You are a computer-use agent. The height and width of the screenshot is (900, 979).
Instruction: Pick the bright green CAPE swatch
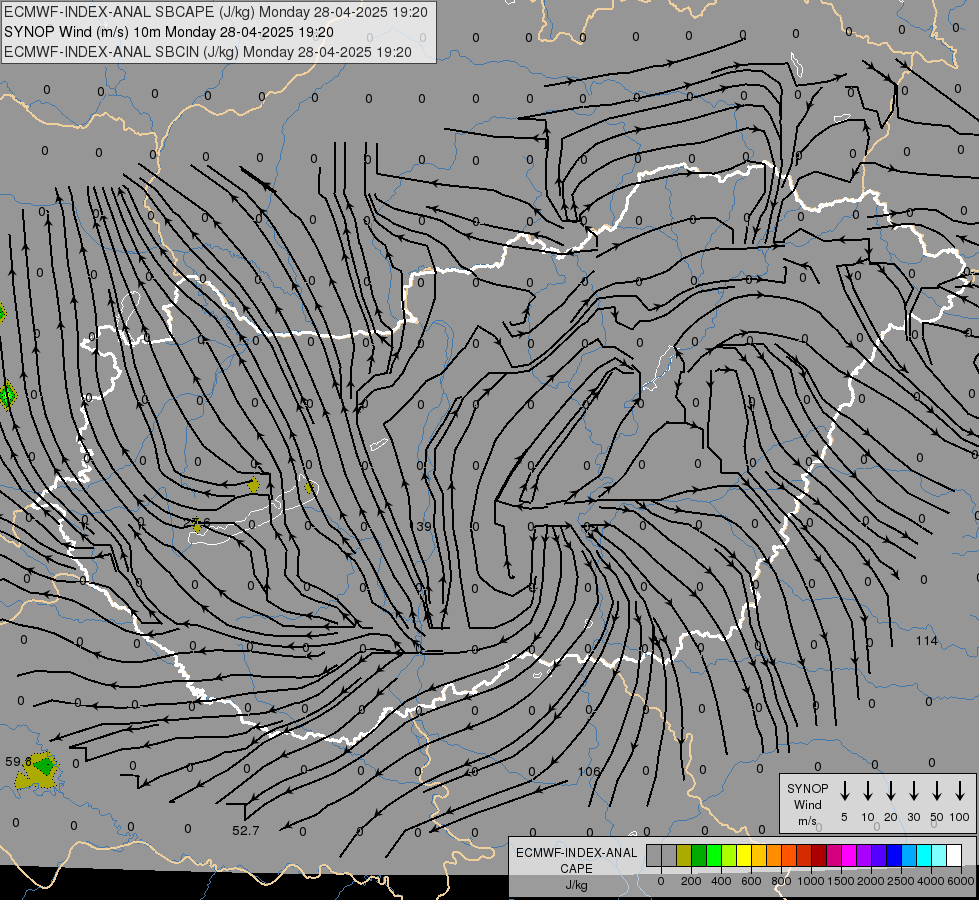[714, 855]
